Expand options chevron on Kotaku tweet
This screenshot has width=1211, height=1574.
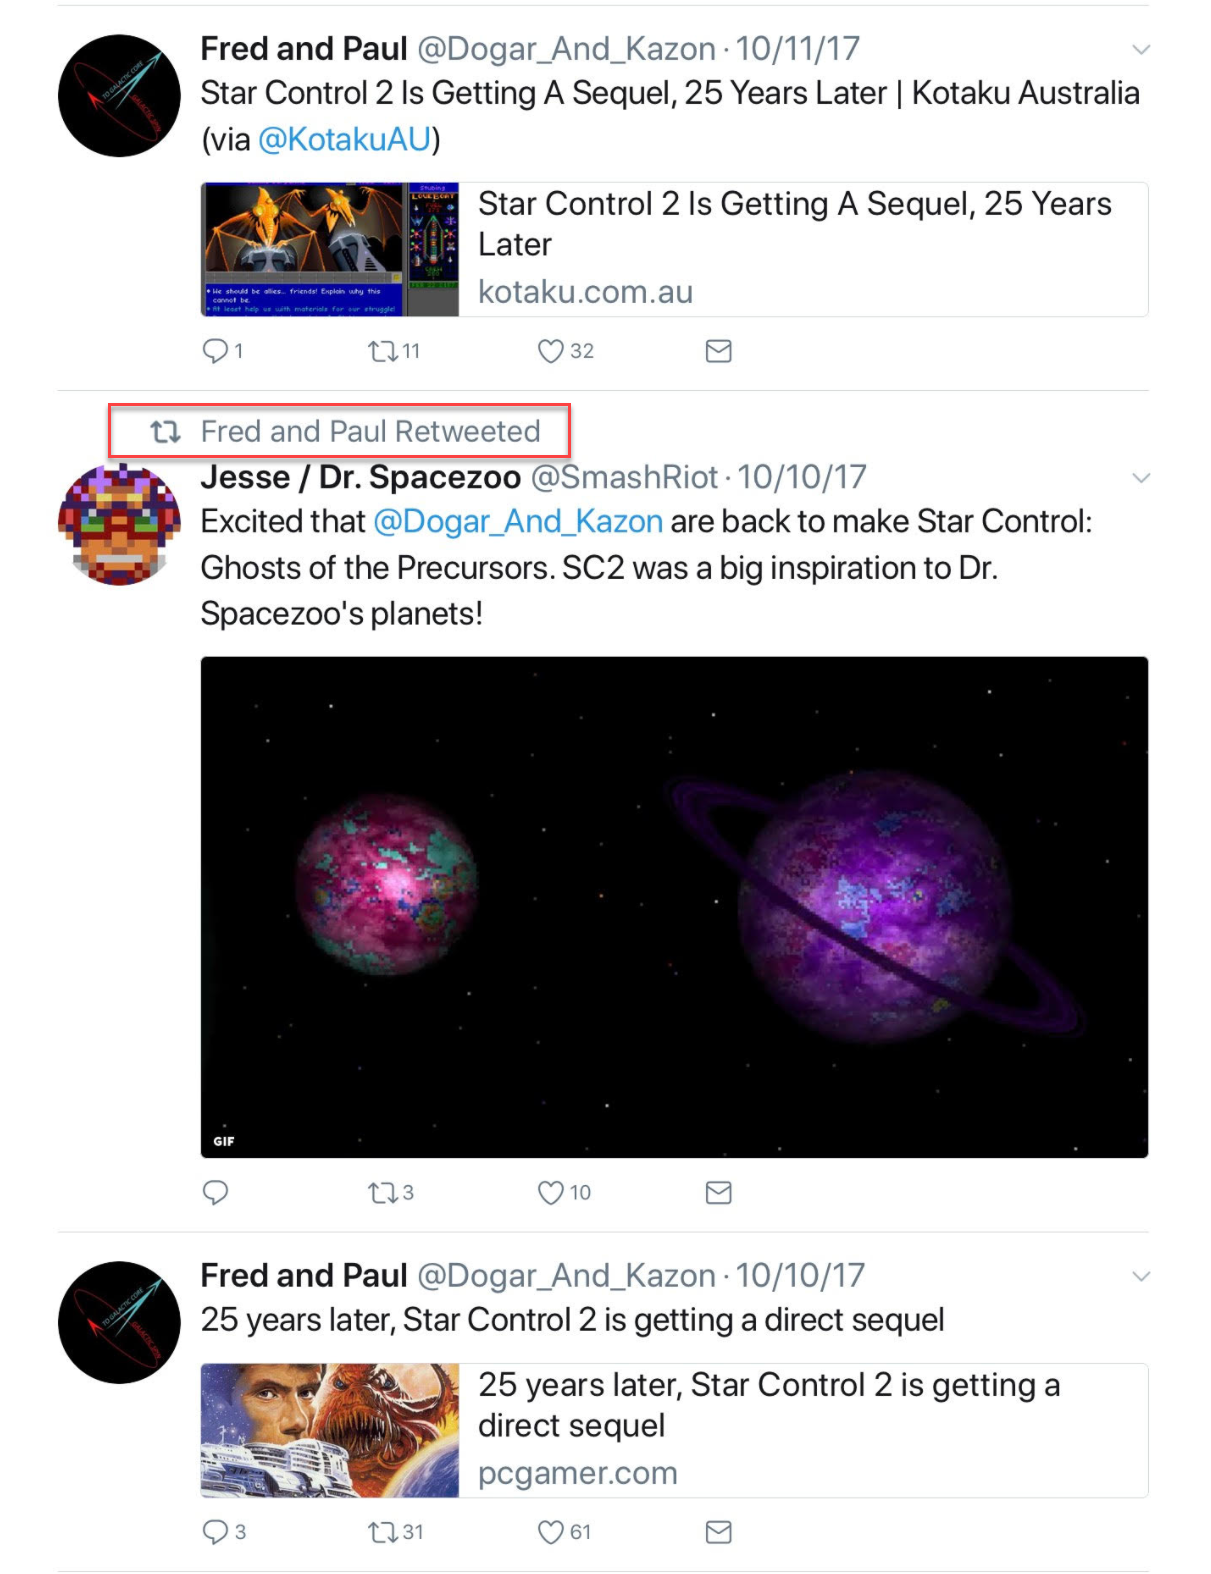(x=1141, y=49)
